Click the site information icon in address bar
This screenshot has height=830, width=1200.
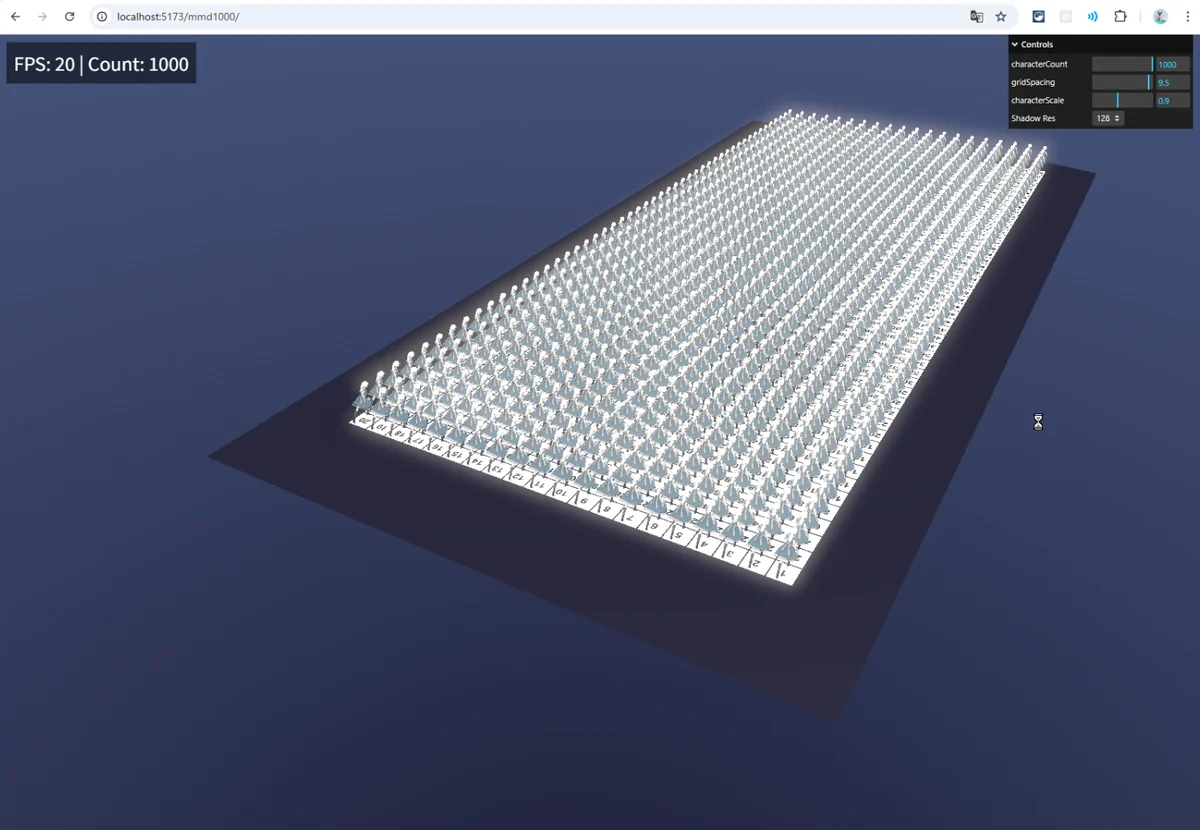[x=102, y=17]
